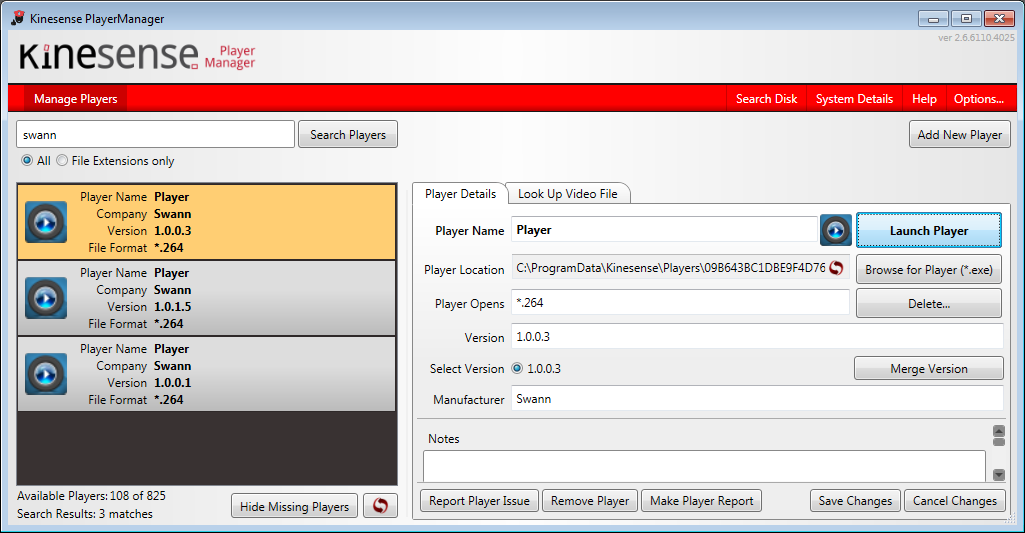Open the Help menu
This screenshot has height=533, width=1025.
click(924, 99)
